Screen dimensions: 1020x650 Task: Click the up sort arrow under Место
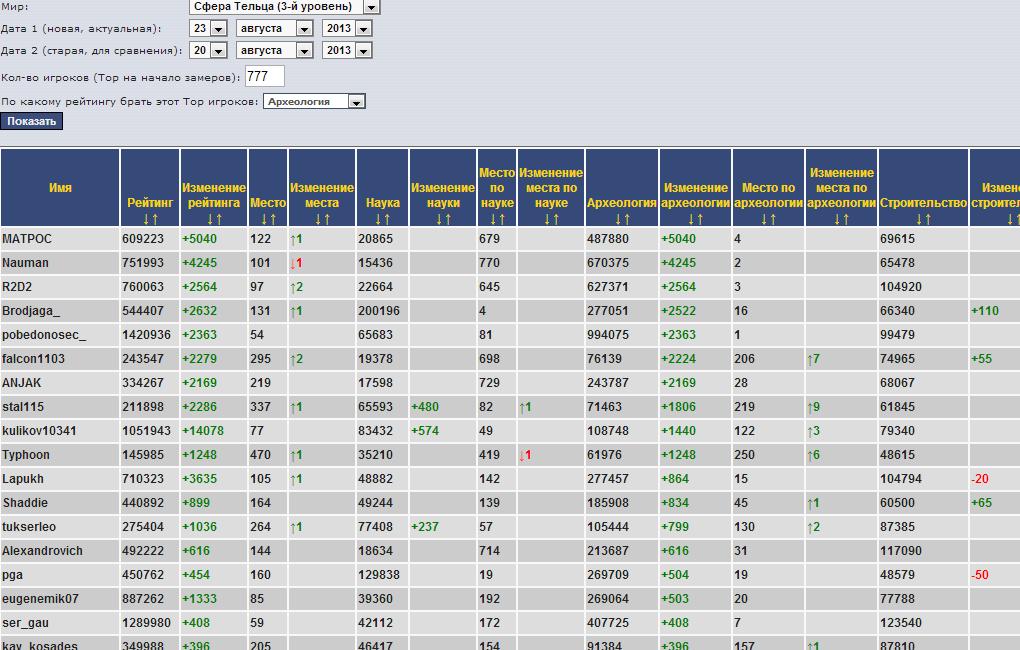pyautogui.click(x=273, y=219)
